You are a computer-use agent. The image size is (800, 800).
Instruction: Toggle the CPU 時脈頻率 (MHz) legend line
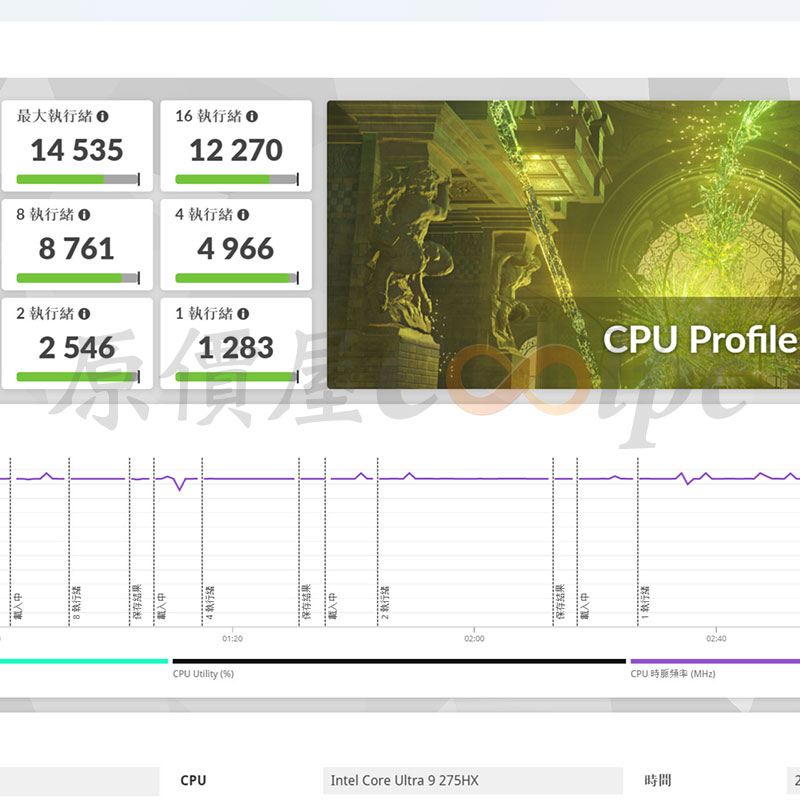pyautogui.click(x=715, y=661)
